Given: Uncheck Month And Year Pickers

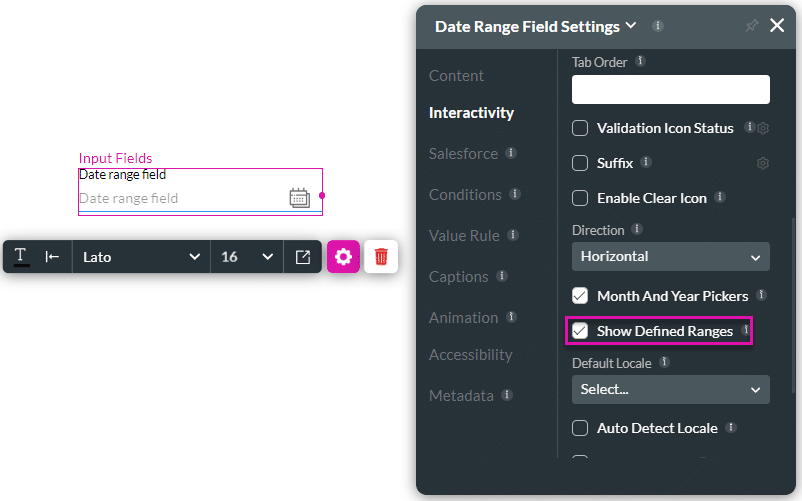Looking at the screenshot, I should pos(580,296).
